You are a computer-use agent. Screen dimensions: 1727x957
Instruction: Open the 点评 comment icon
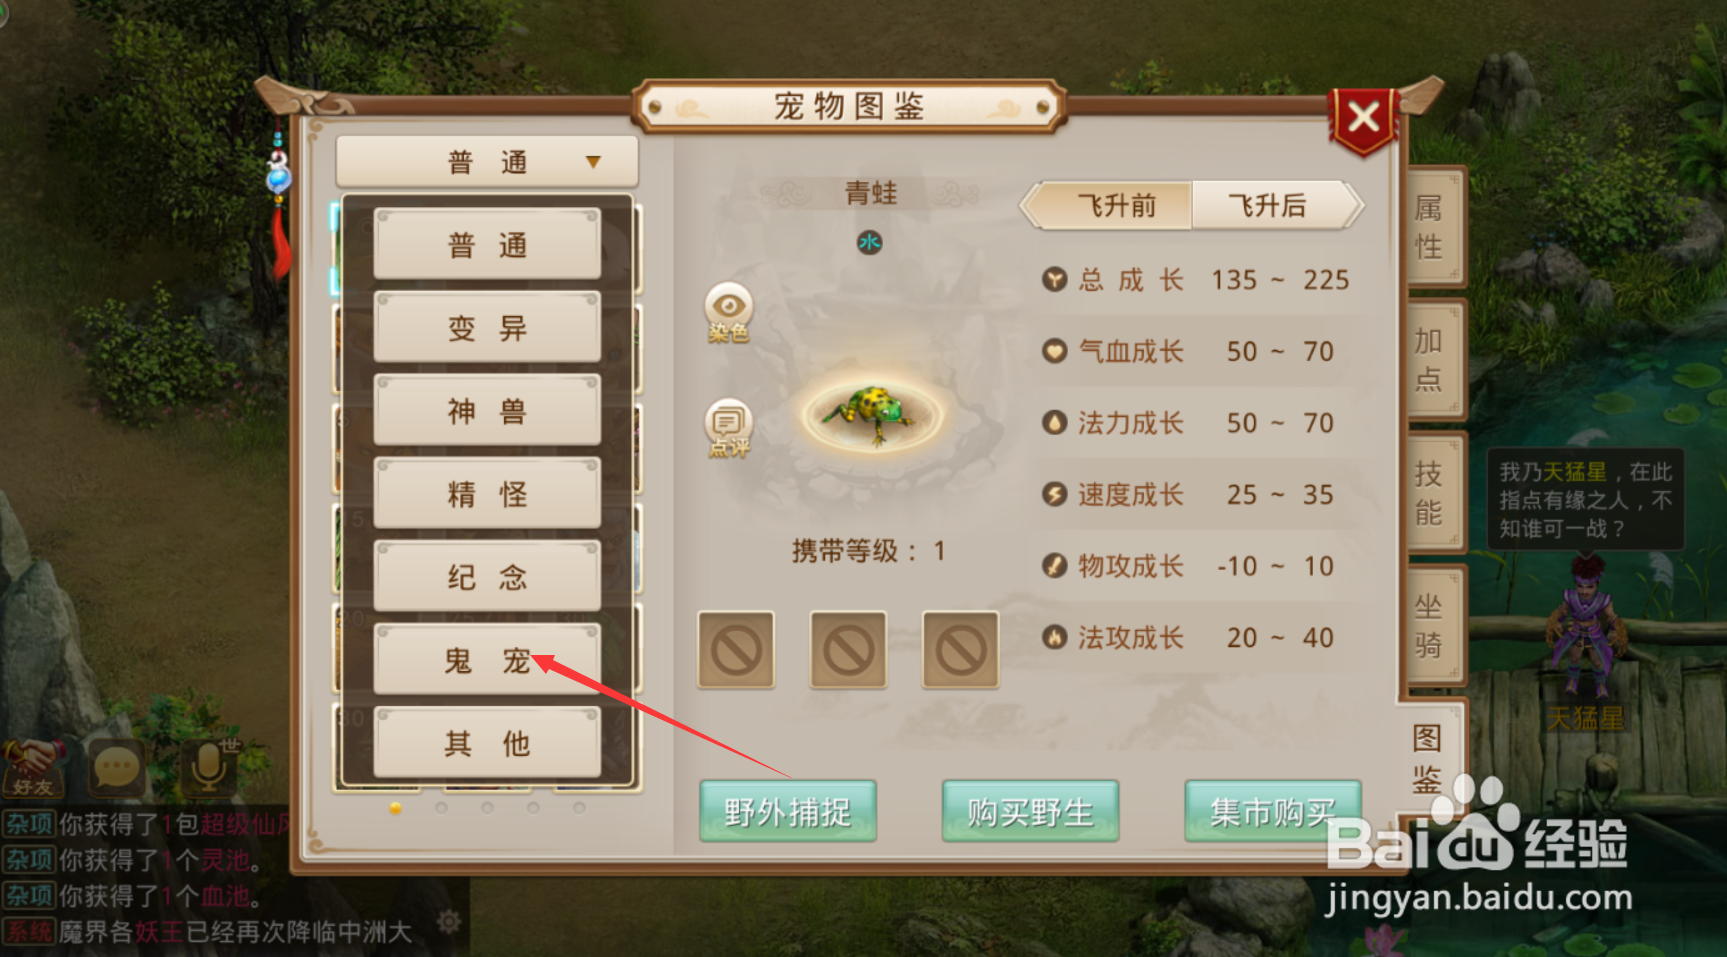coord(729,428)
